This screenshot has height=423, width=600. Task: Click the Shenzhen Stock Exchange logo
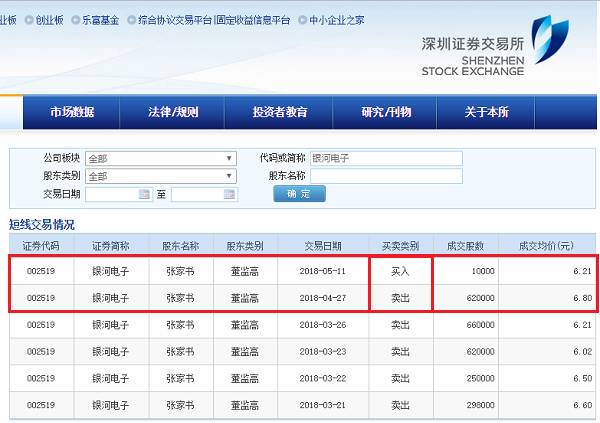pyautogui.click(x=495, y=45)
